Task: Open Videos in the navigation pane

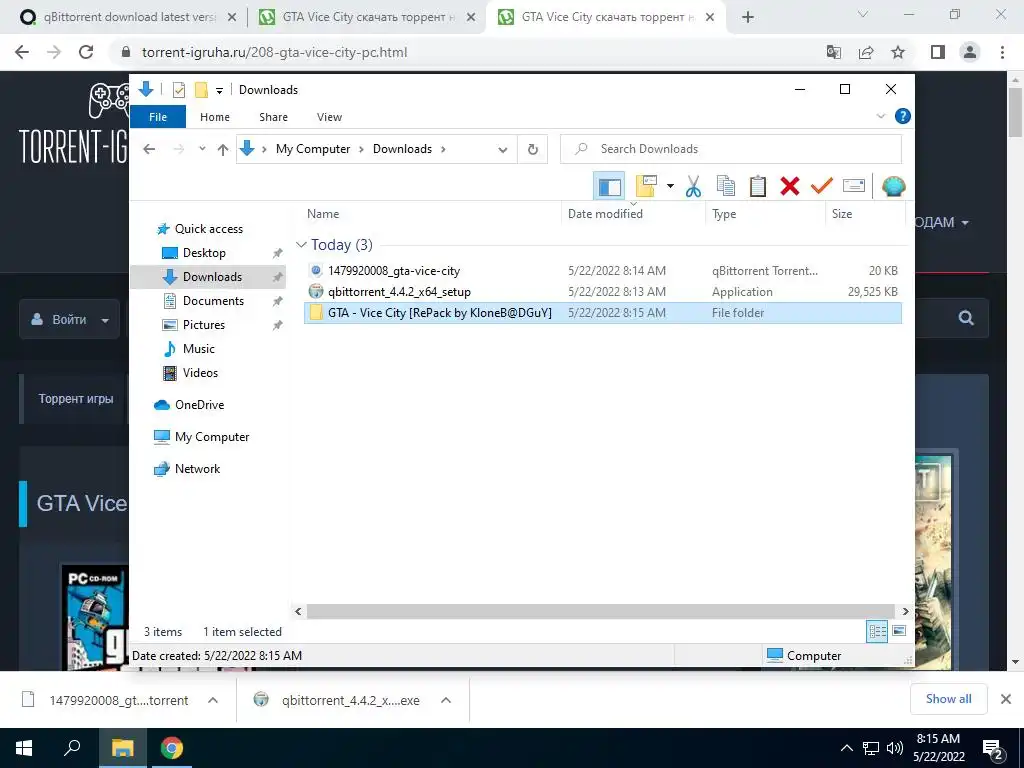Action: pyautogui.click(x=200, y=373)
